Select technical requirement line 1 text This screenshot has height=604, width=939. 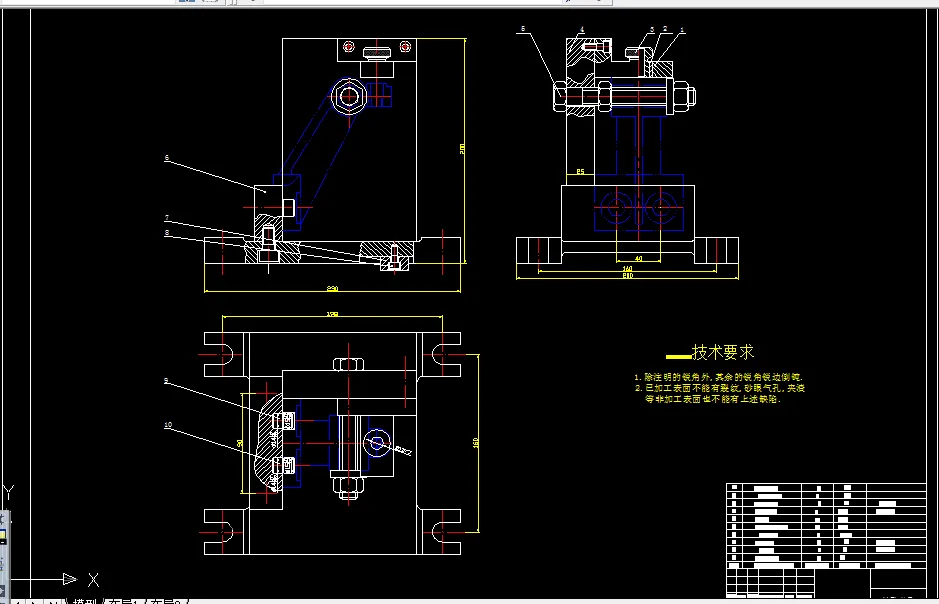[x=718, y=377]
